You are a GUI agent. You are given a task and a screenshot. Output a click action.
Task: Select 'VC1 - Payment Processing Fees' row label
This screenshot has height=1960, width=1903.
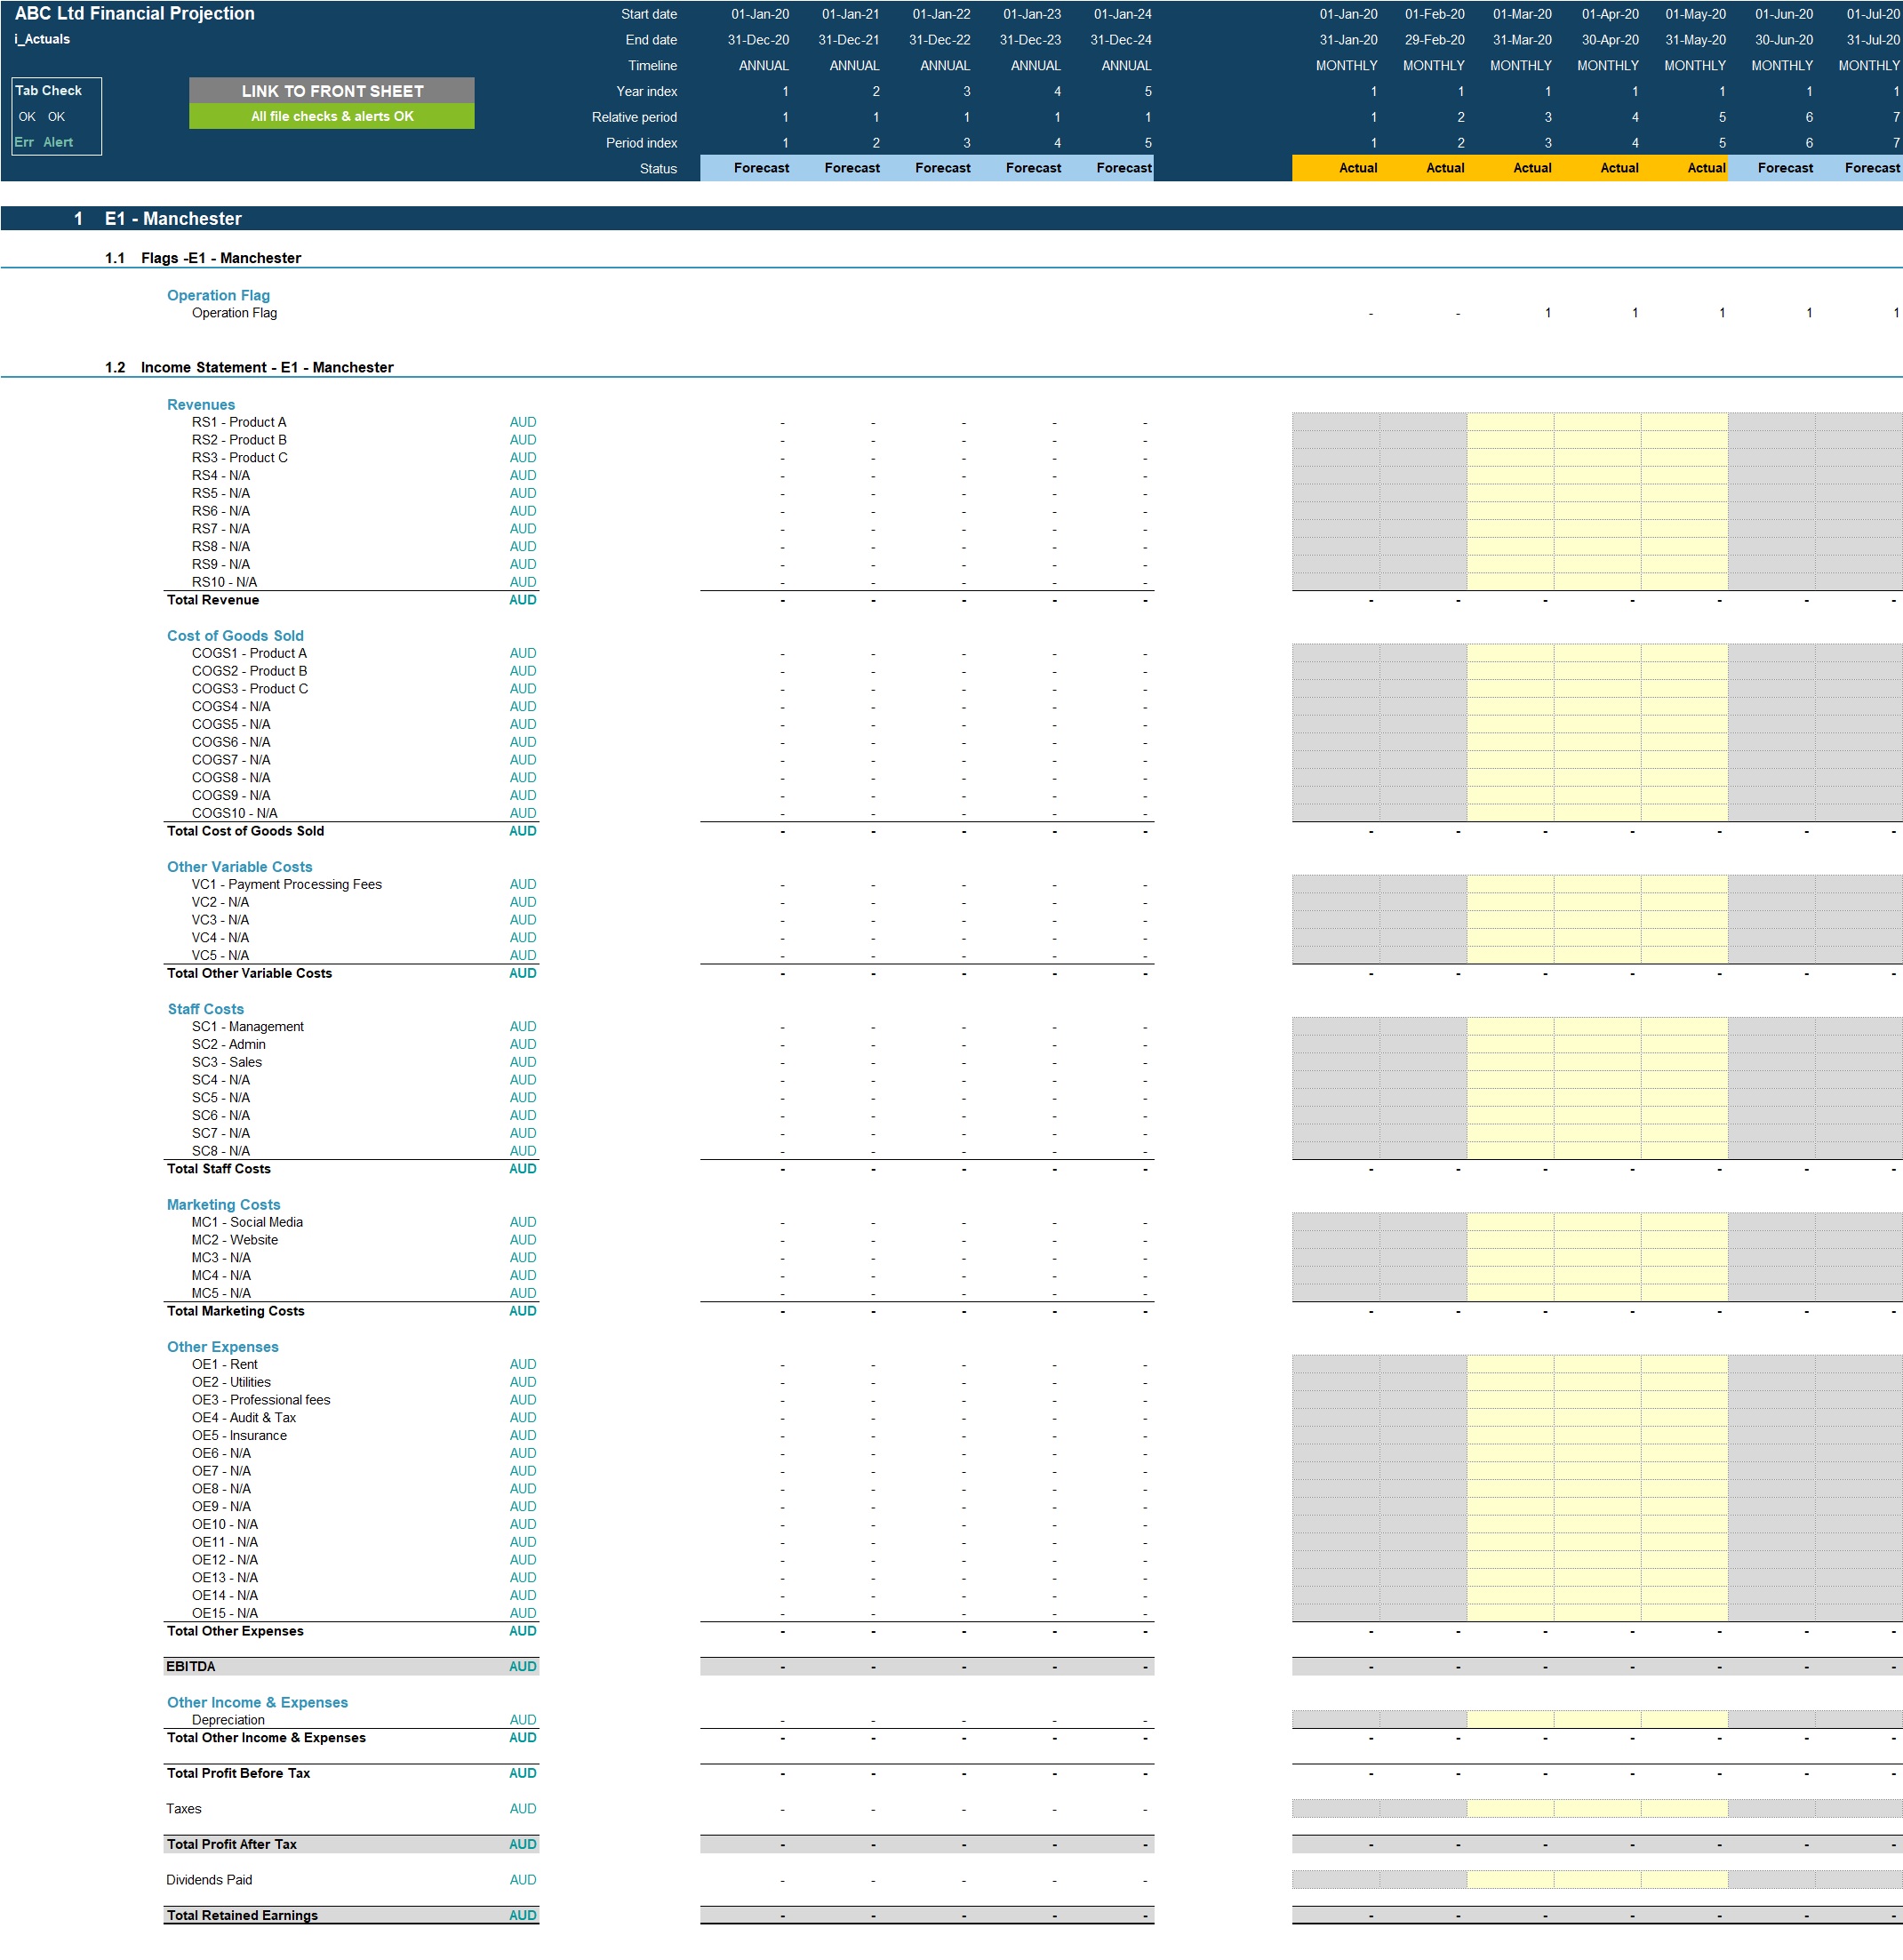pos(287,884)
